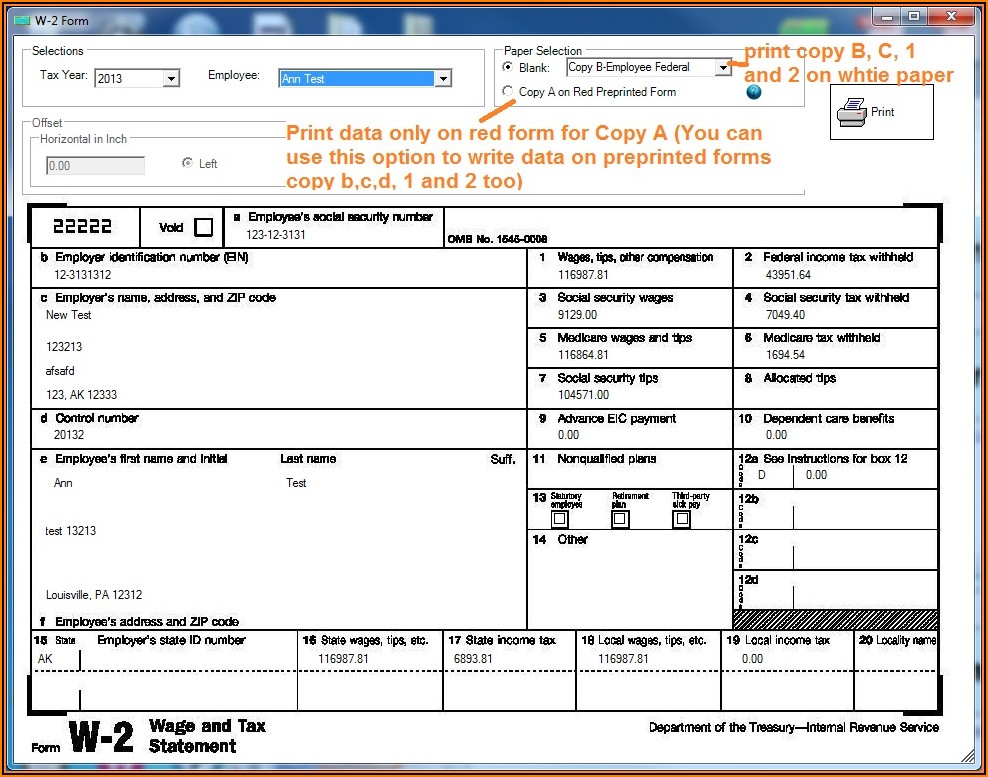The width and height of the screenshot is (988, 777).
Task: Click the blue help question mark icon
Action: (754, 92)
